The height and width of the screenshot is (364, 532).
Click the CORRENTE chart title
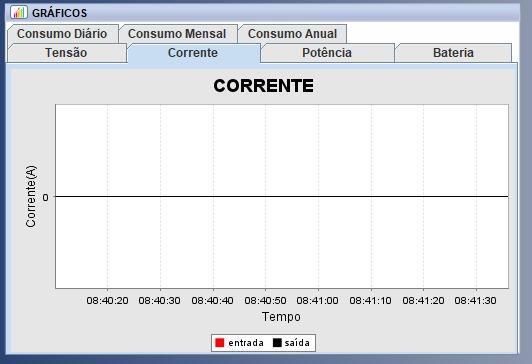point(263,85)
